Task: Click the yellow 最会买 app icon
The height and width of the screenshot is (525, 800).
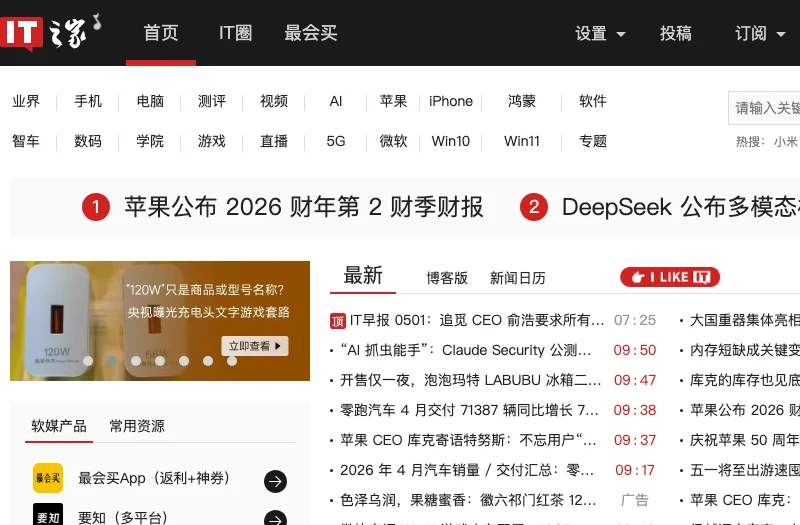Action: click(48, 478)
